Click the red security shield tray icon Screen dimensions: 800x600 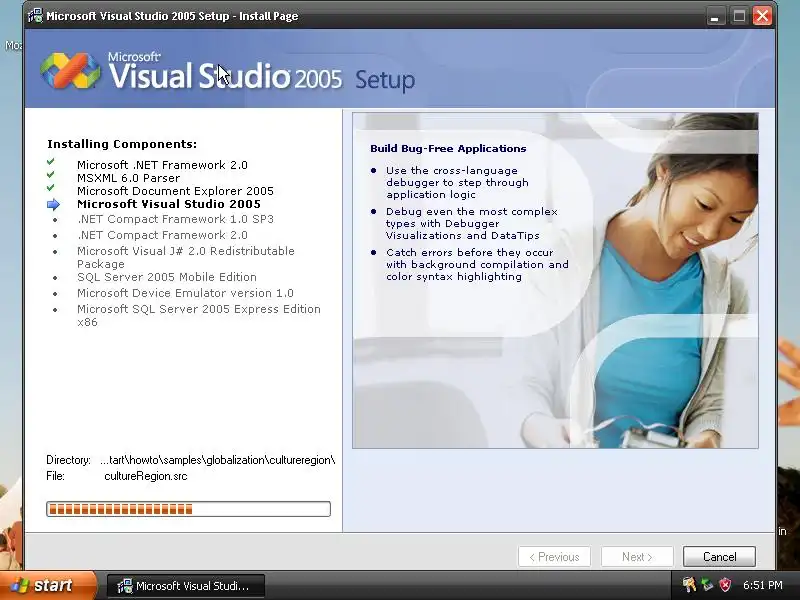pyautogui.click(x=725, y=585)
